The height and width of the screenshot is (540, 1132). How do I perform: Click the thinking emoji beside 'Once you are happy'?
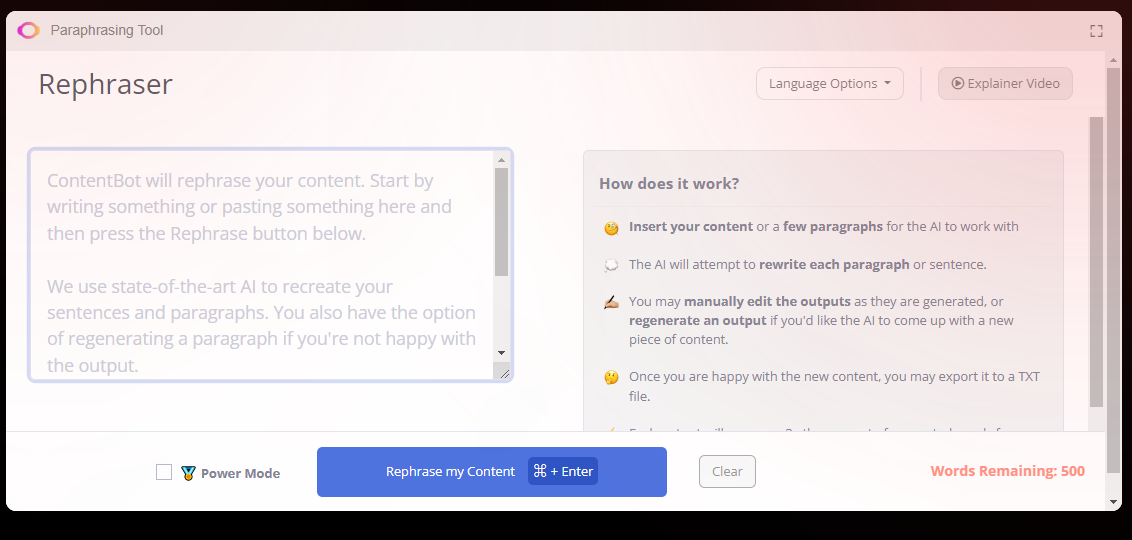[611, 378]
